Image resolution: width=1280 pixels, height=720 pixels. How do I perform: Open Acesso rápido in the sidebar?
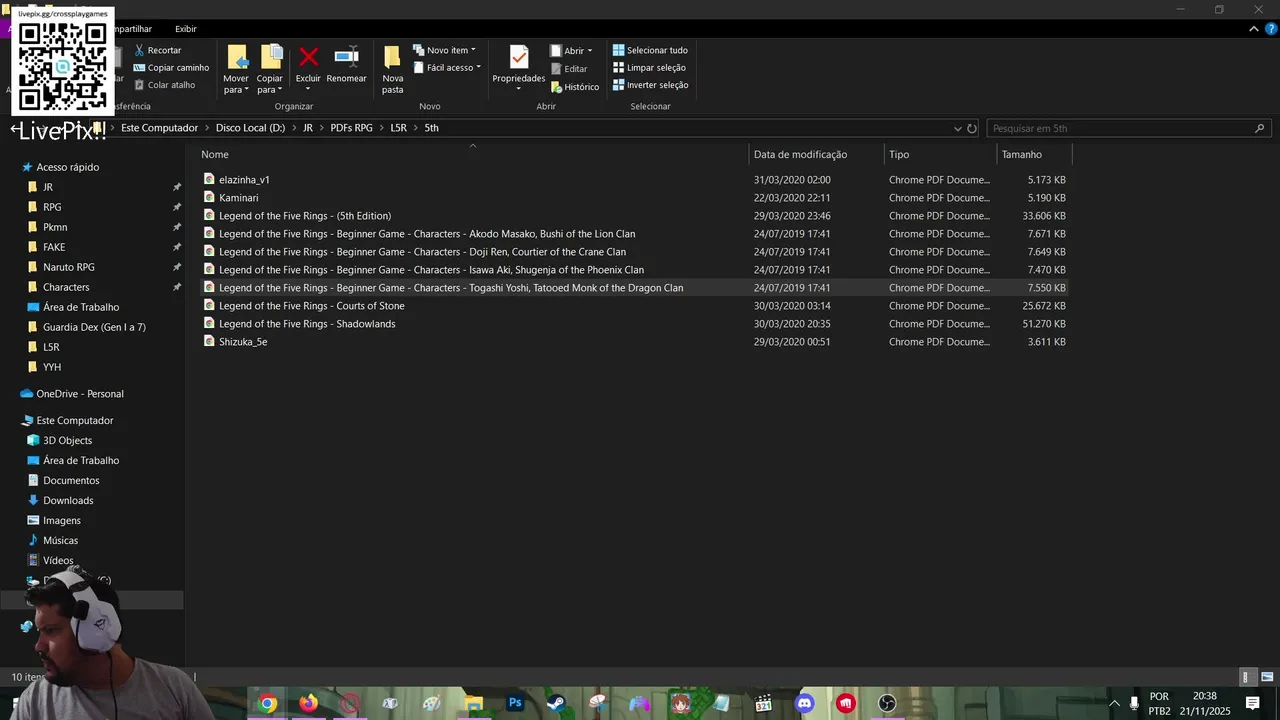click(x=68, y=167)
